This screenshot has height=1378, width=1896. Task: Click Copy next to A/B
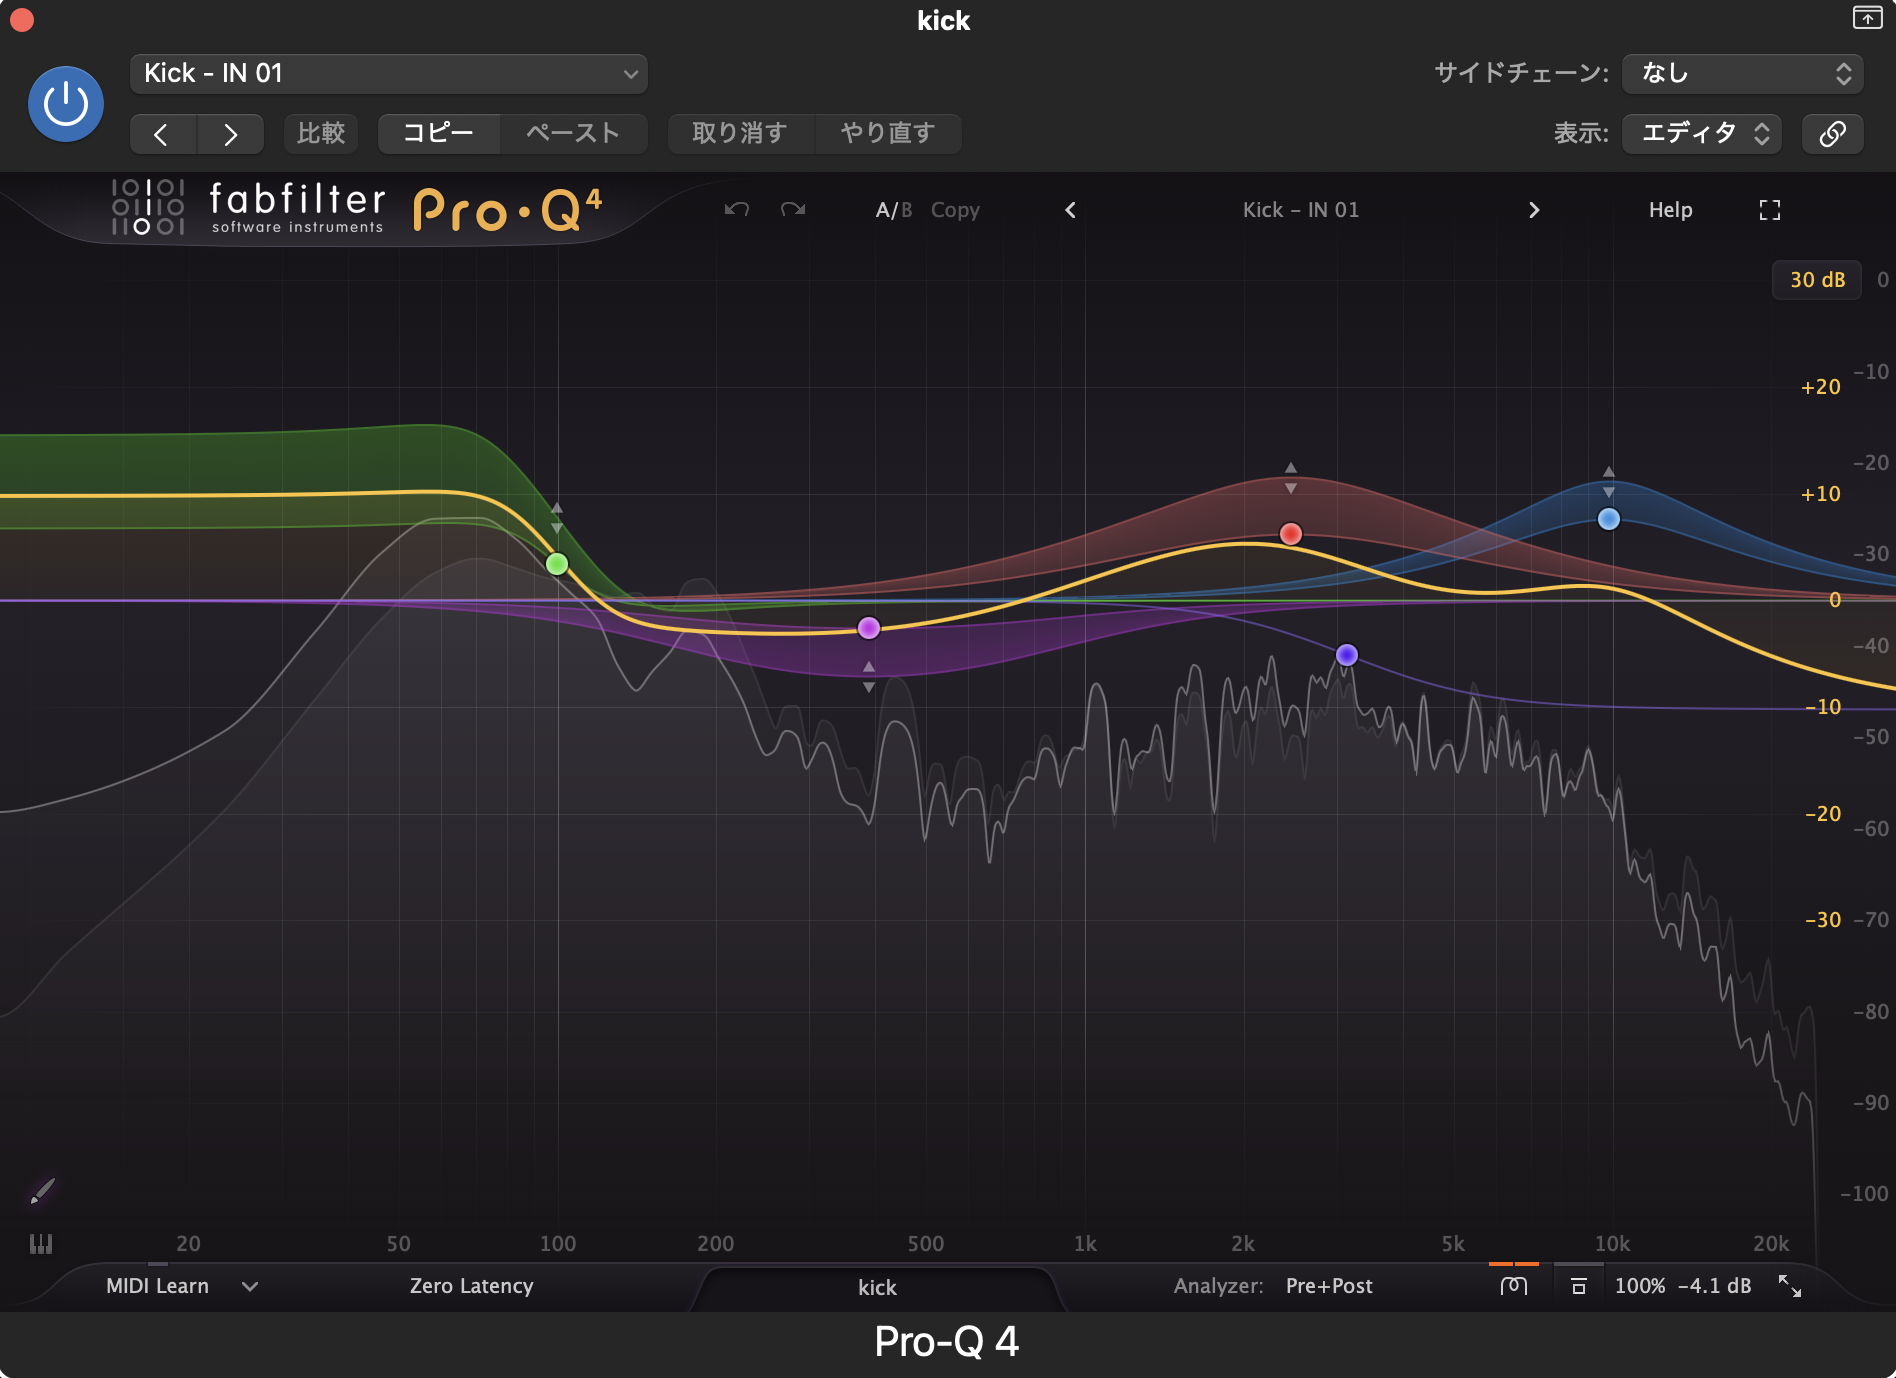[955, 210]
